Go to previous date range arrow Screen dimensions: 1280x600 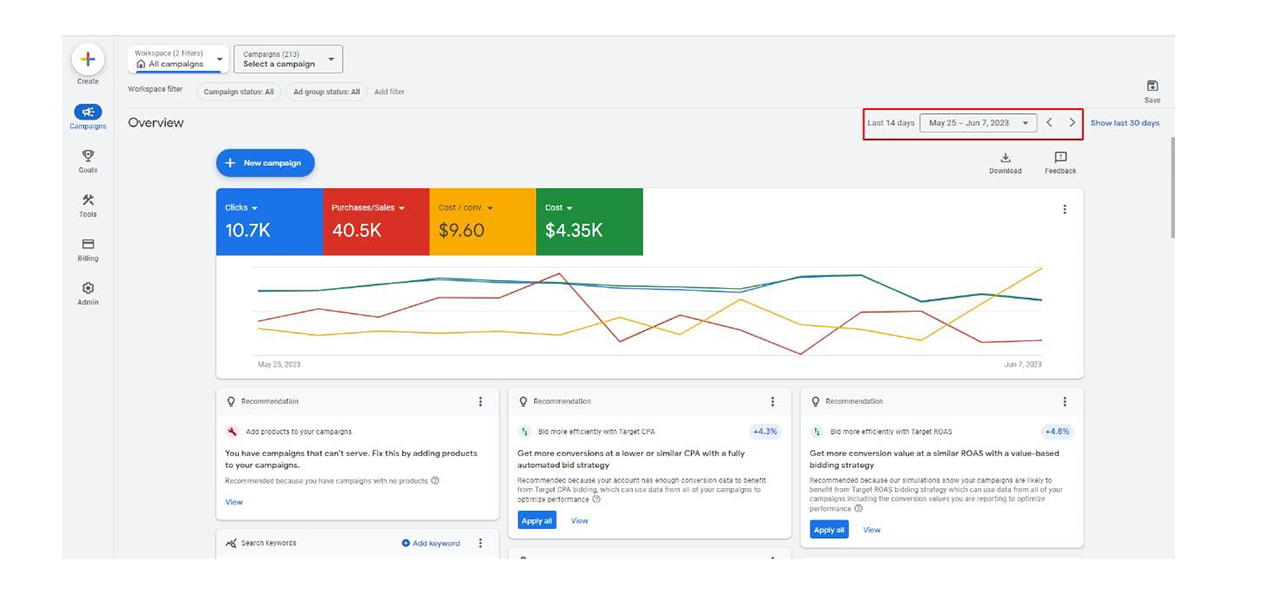(1049, 123)
